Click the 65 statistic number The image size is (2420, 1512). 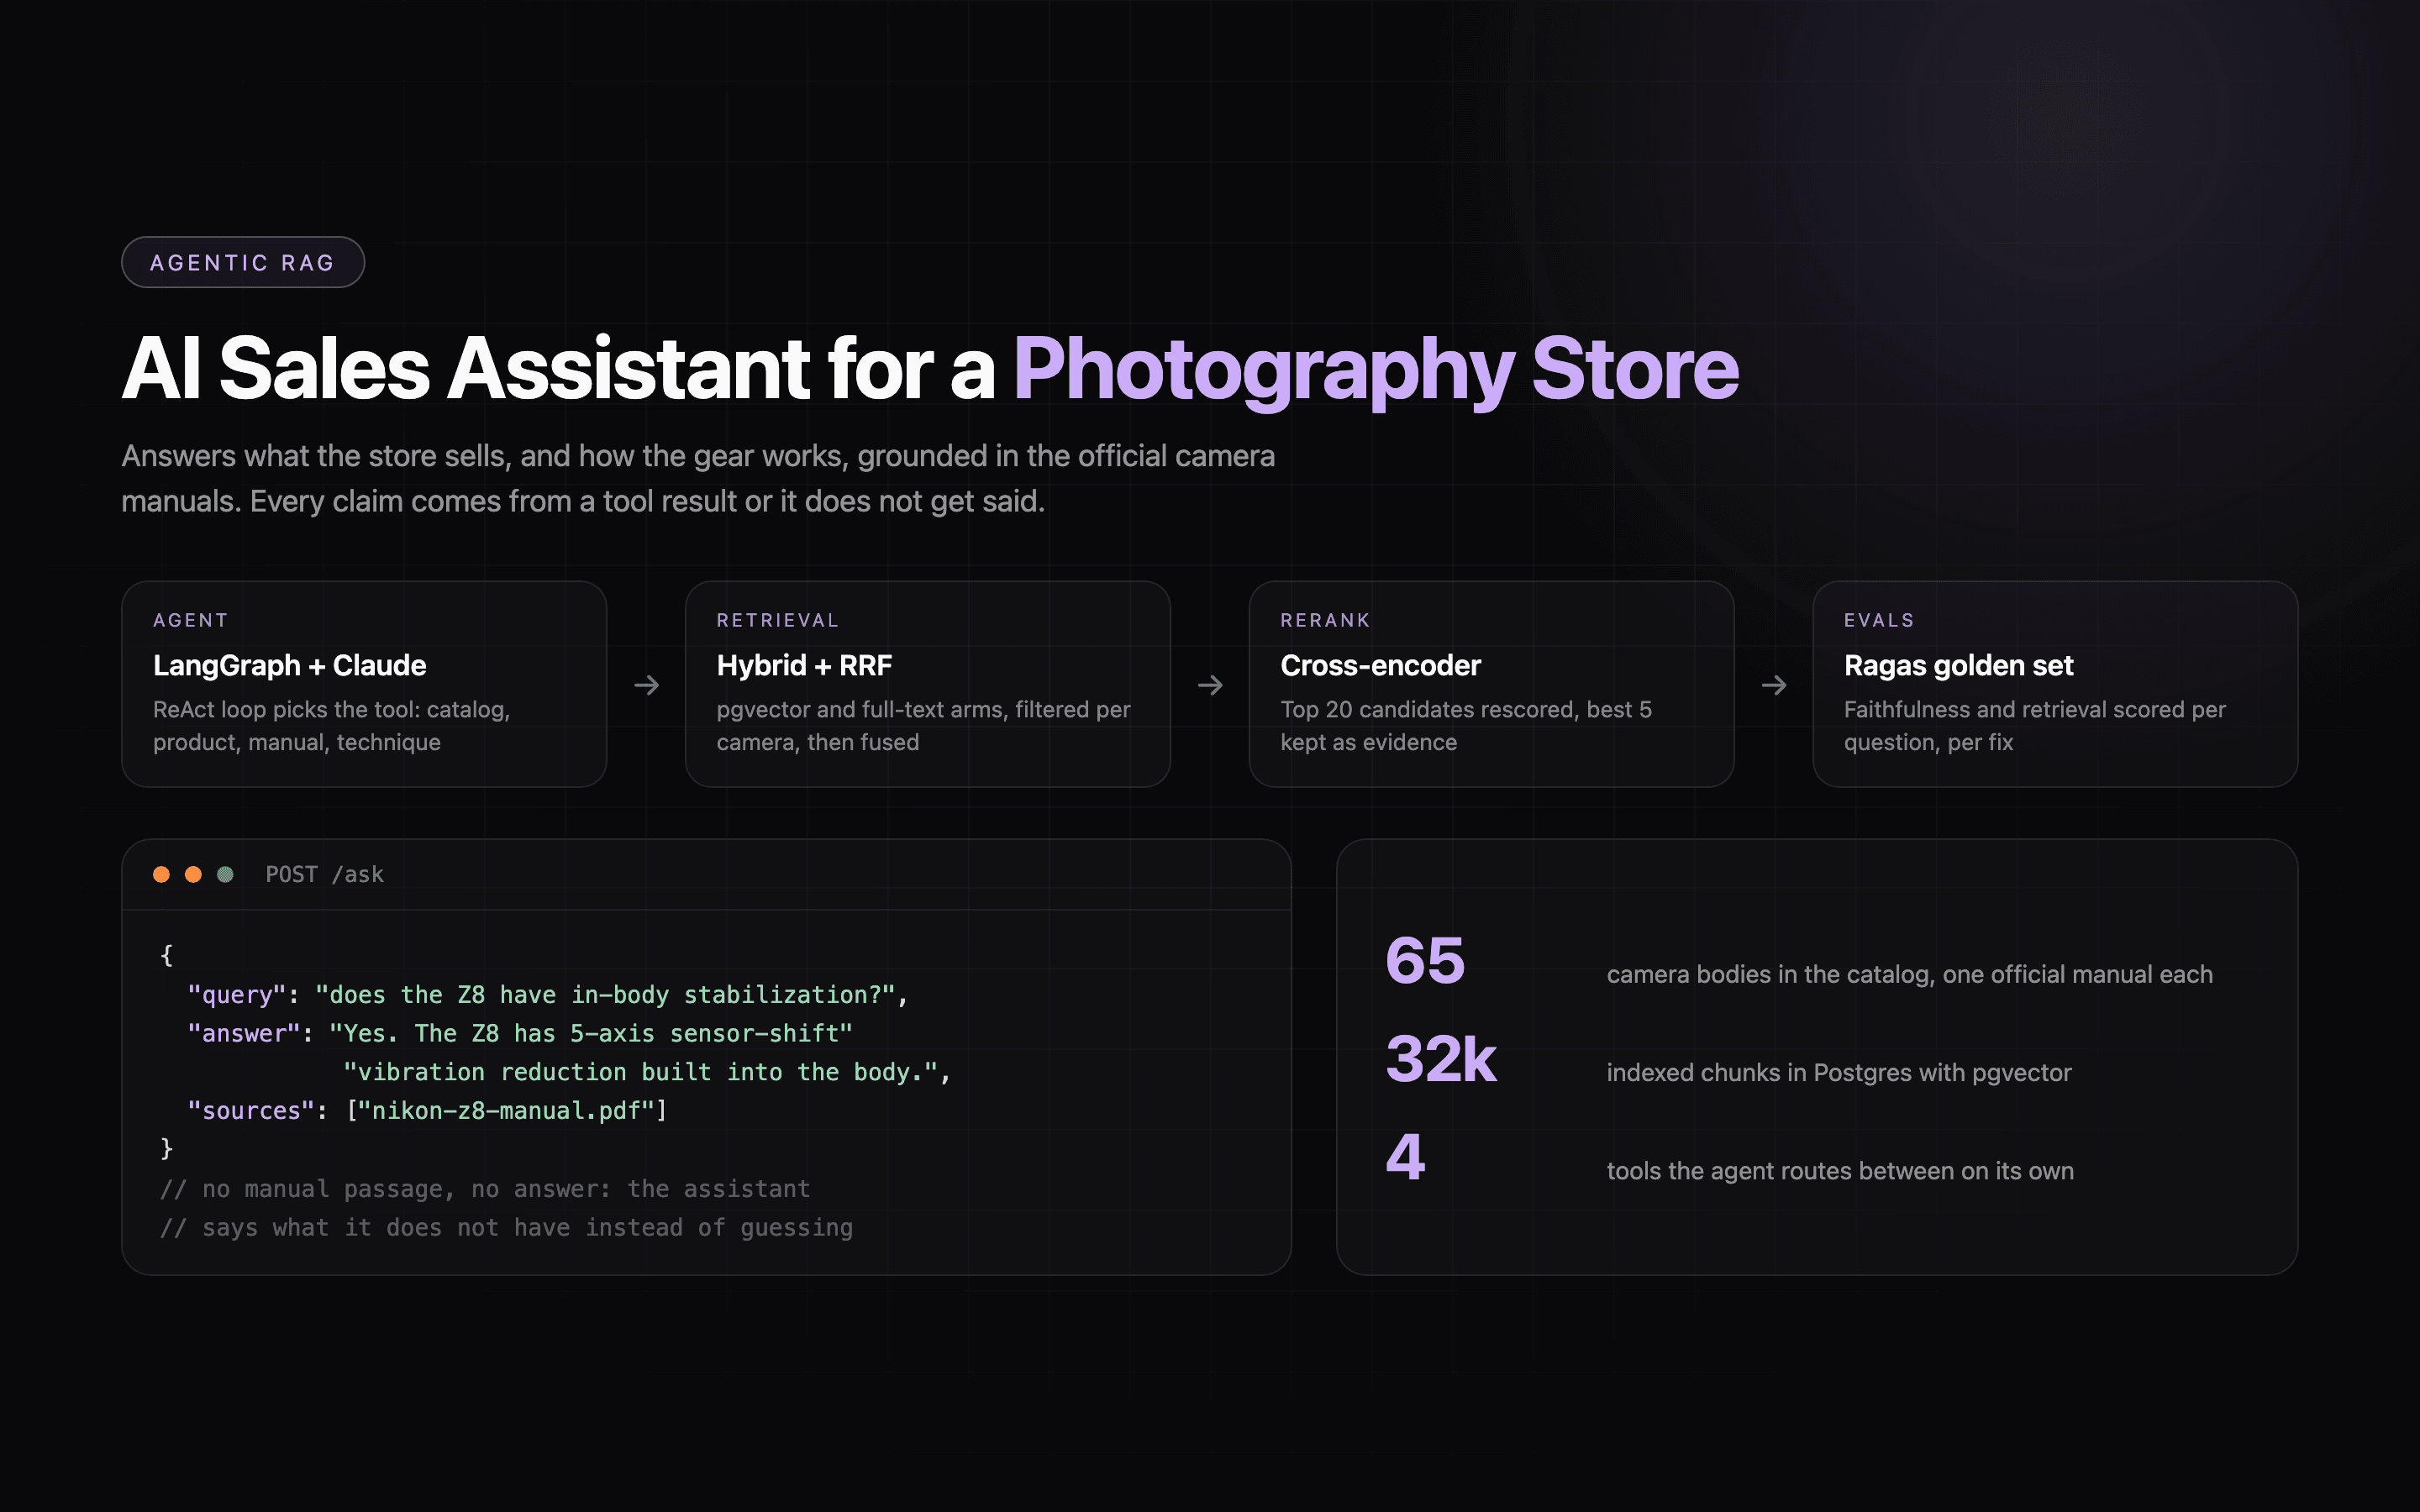(1425, 960)
